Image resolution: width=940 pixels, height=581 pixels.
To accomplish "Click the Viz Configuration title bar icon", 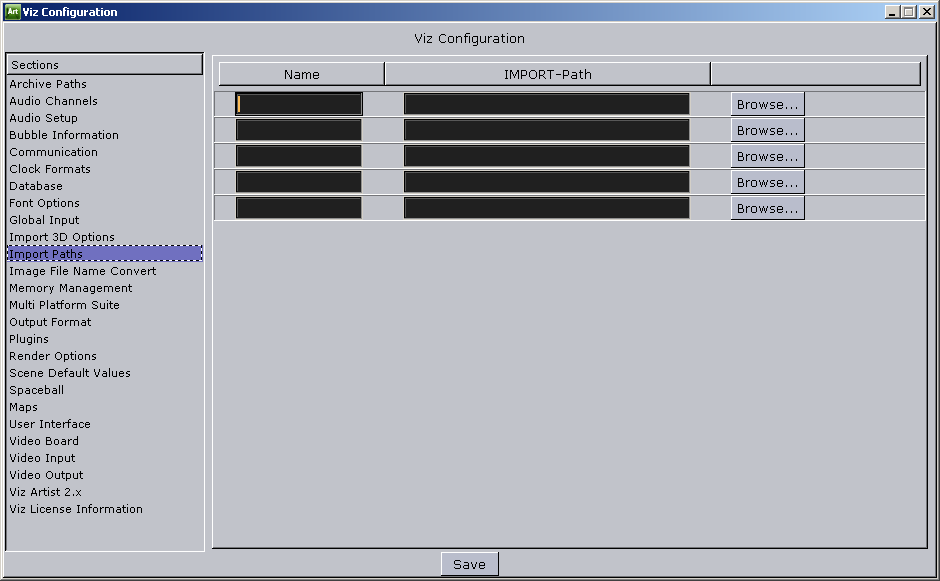I will pyautogui.click(x=12, y=12).
